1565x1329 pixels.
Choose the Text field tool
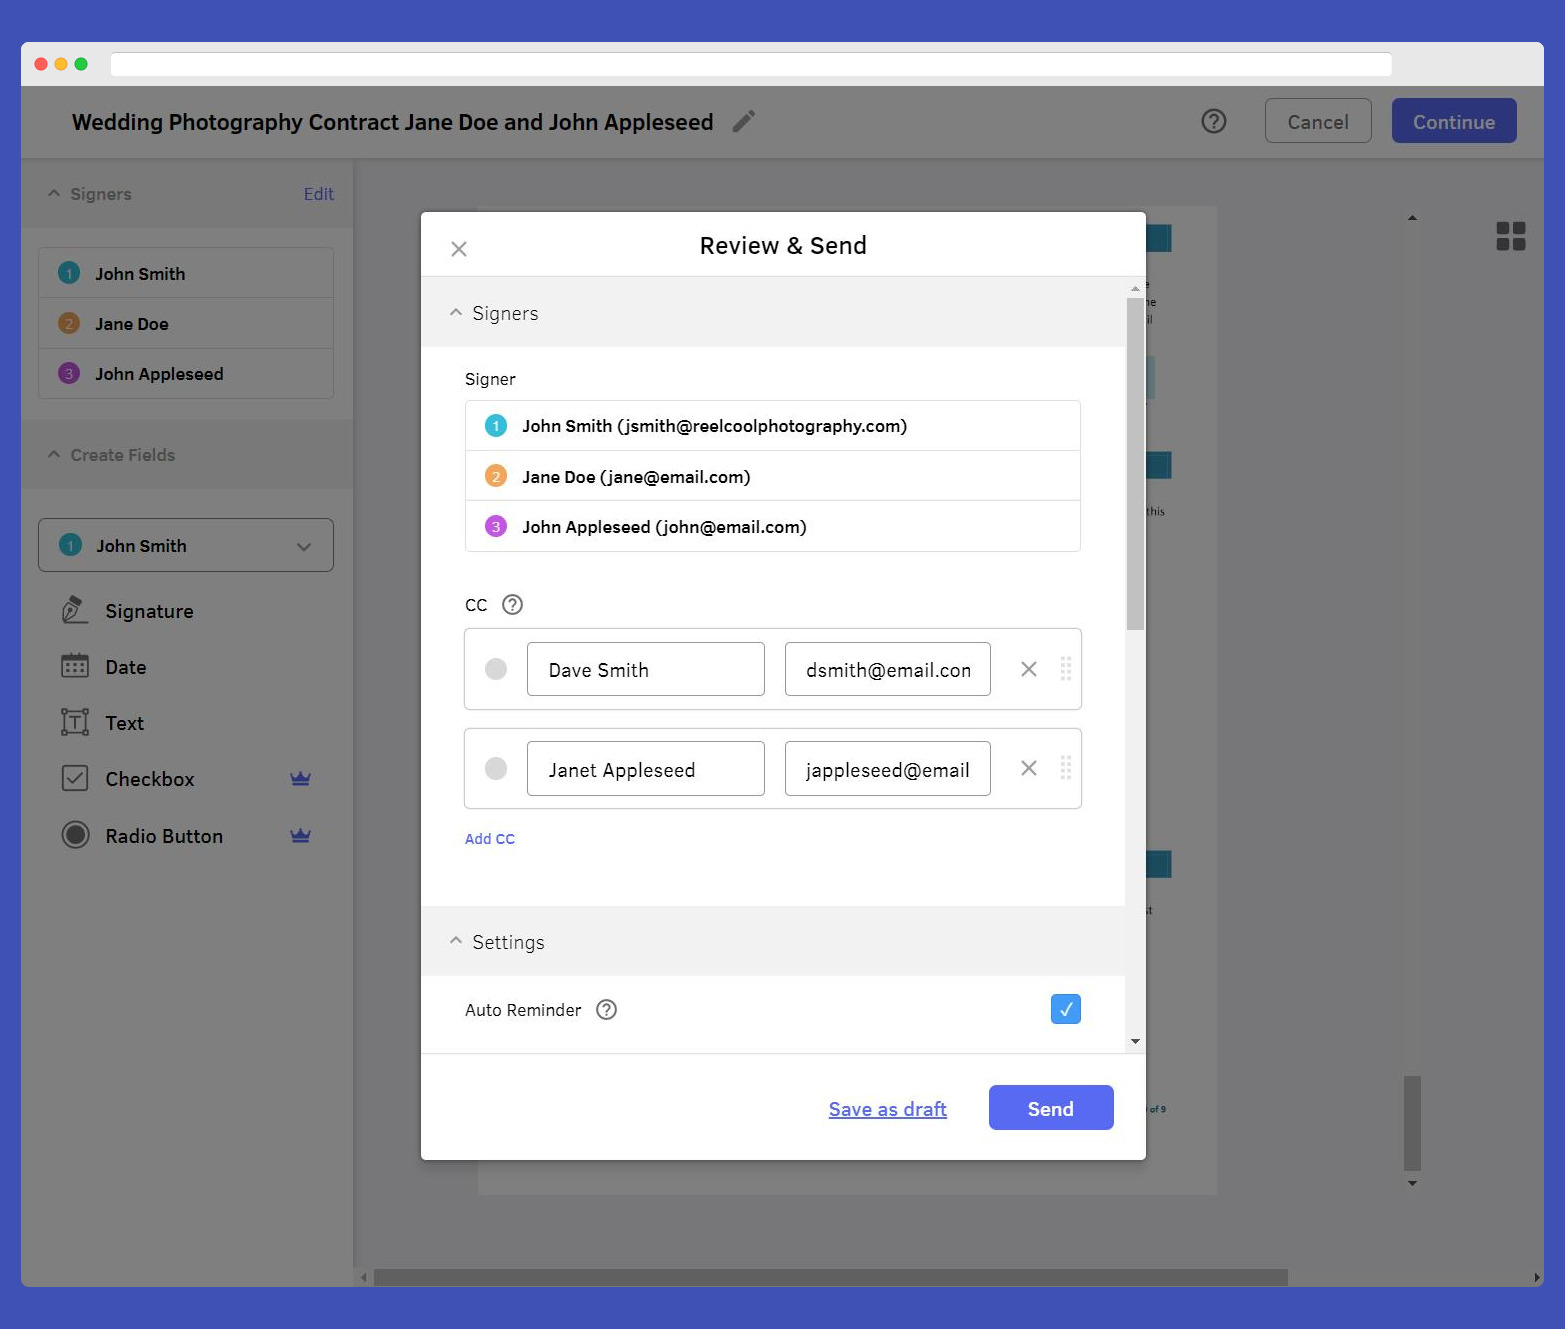(x=124, y=723)
